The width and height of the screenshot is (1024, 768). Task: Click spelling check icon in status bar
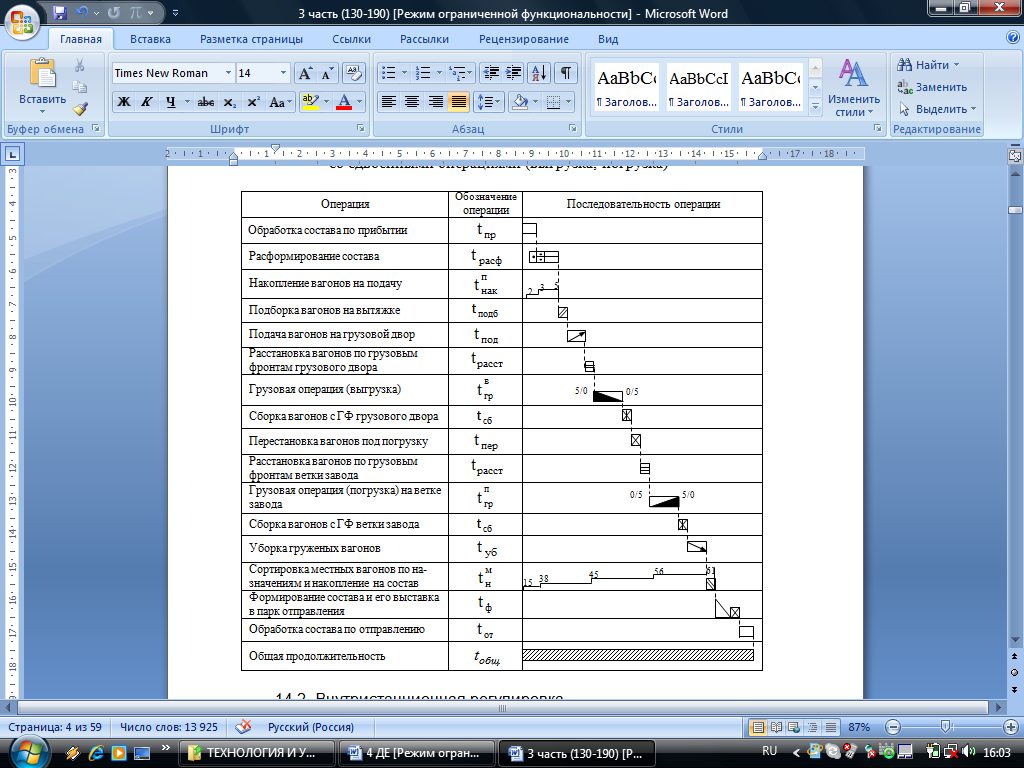pos(243,727)
